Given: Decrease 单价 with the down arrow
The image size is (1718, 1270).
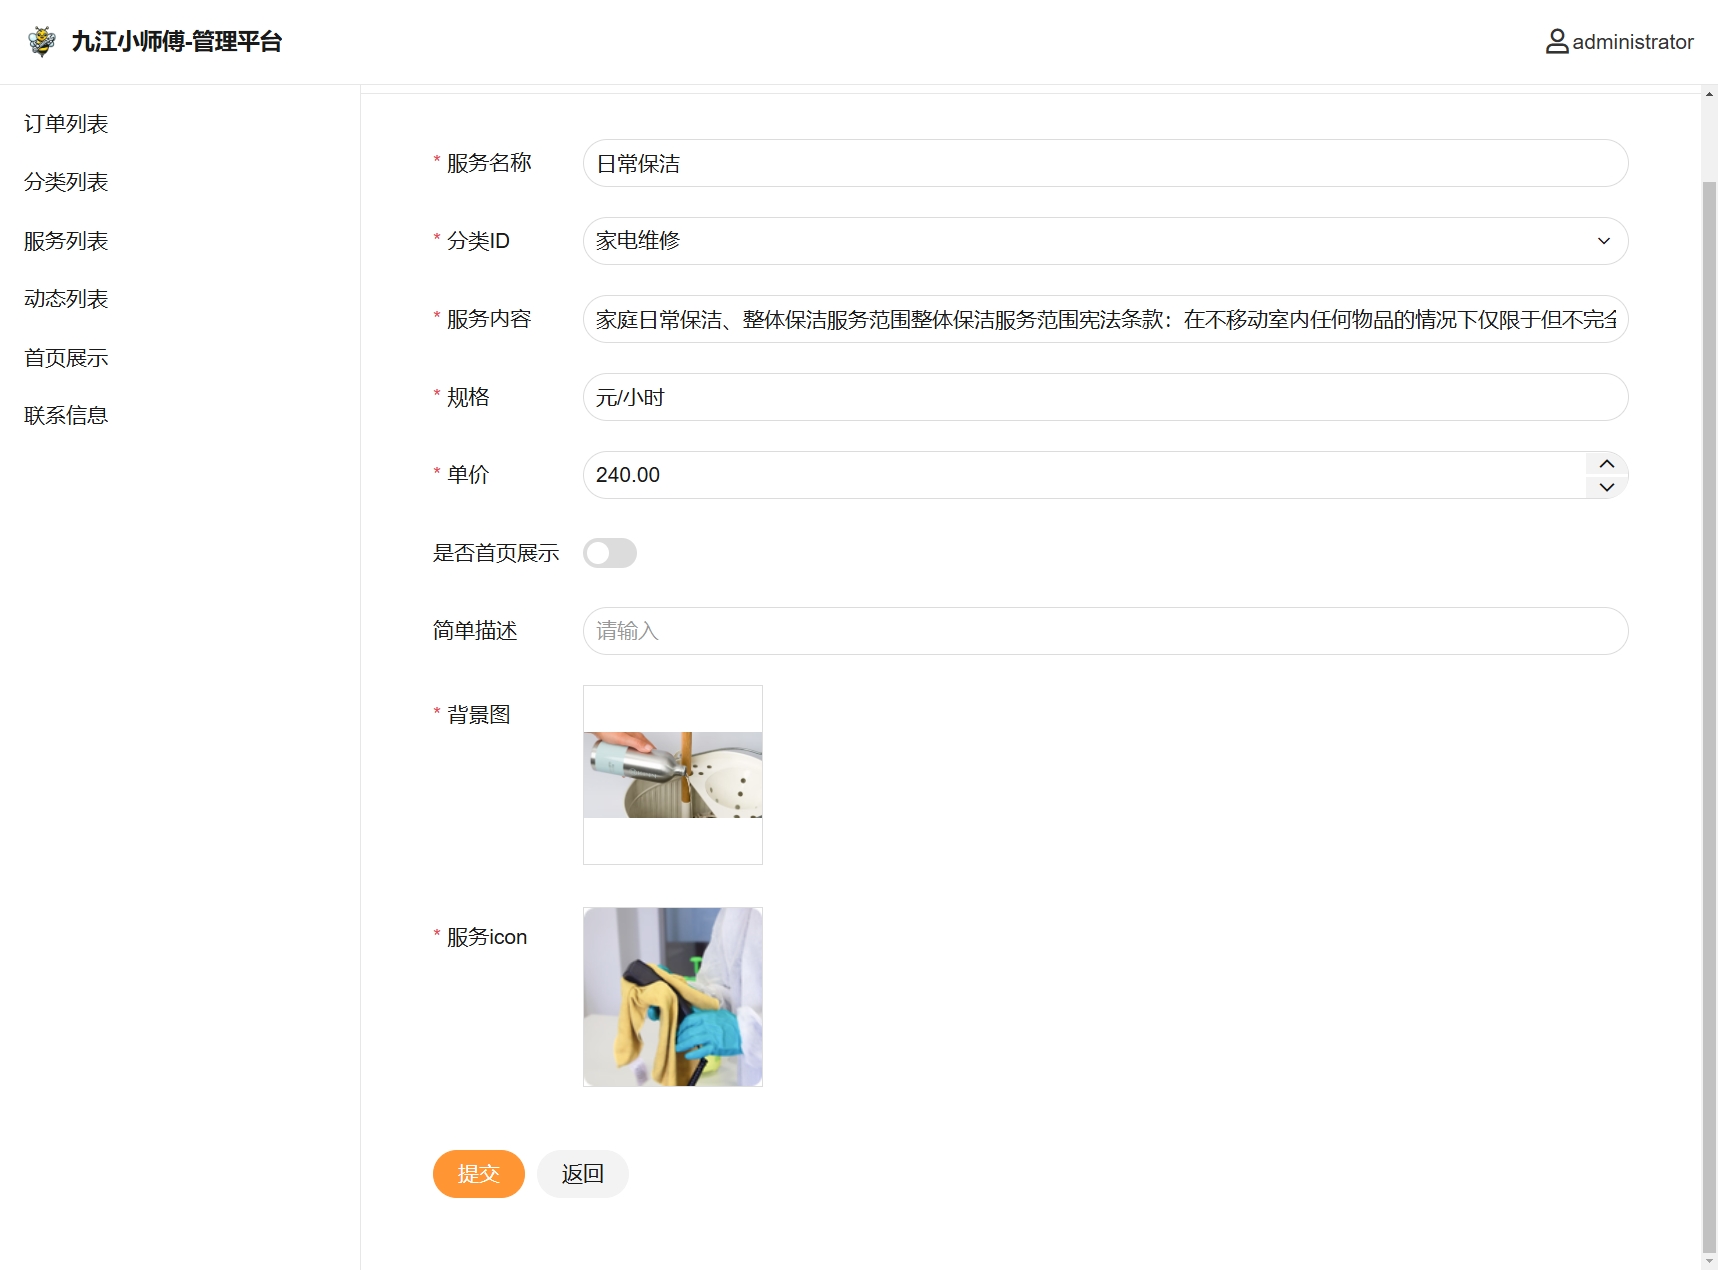Looking at the screenshot, I should 1606,487.
